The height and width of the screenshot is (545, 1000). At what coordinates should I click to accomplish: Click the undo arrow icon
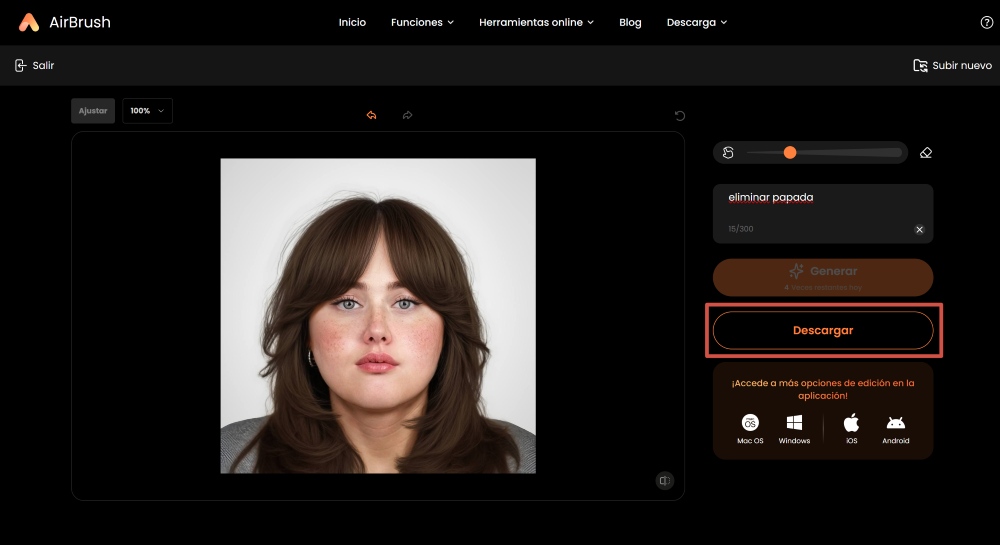click(371, 115)
